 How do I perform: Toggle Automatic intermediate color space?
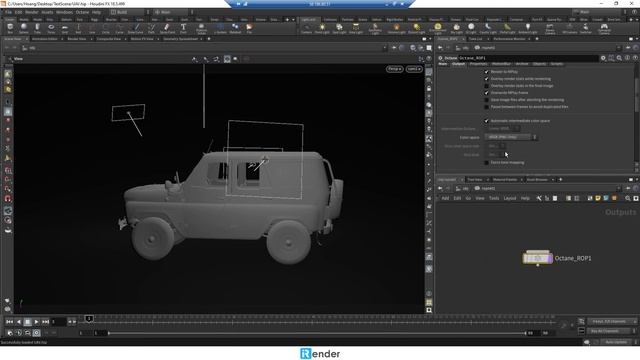click(486, 121)
